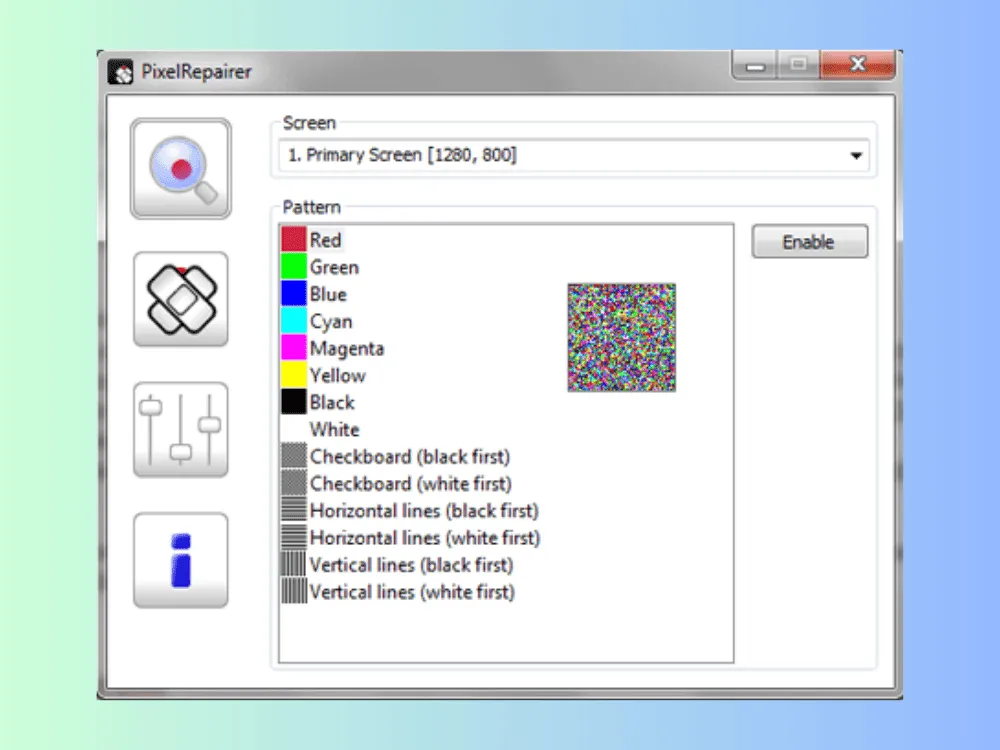The width and height of the screenshot is (1000, 750).
Task: Select Yellow in the pattern list
Action: coord(338,376)
